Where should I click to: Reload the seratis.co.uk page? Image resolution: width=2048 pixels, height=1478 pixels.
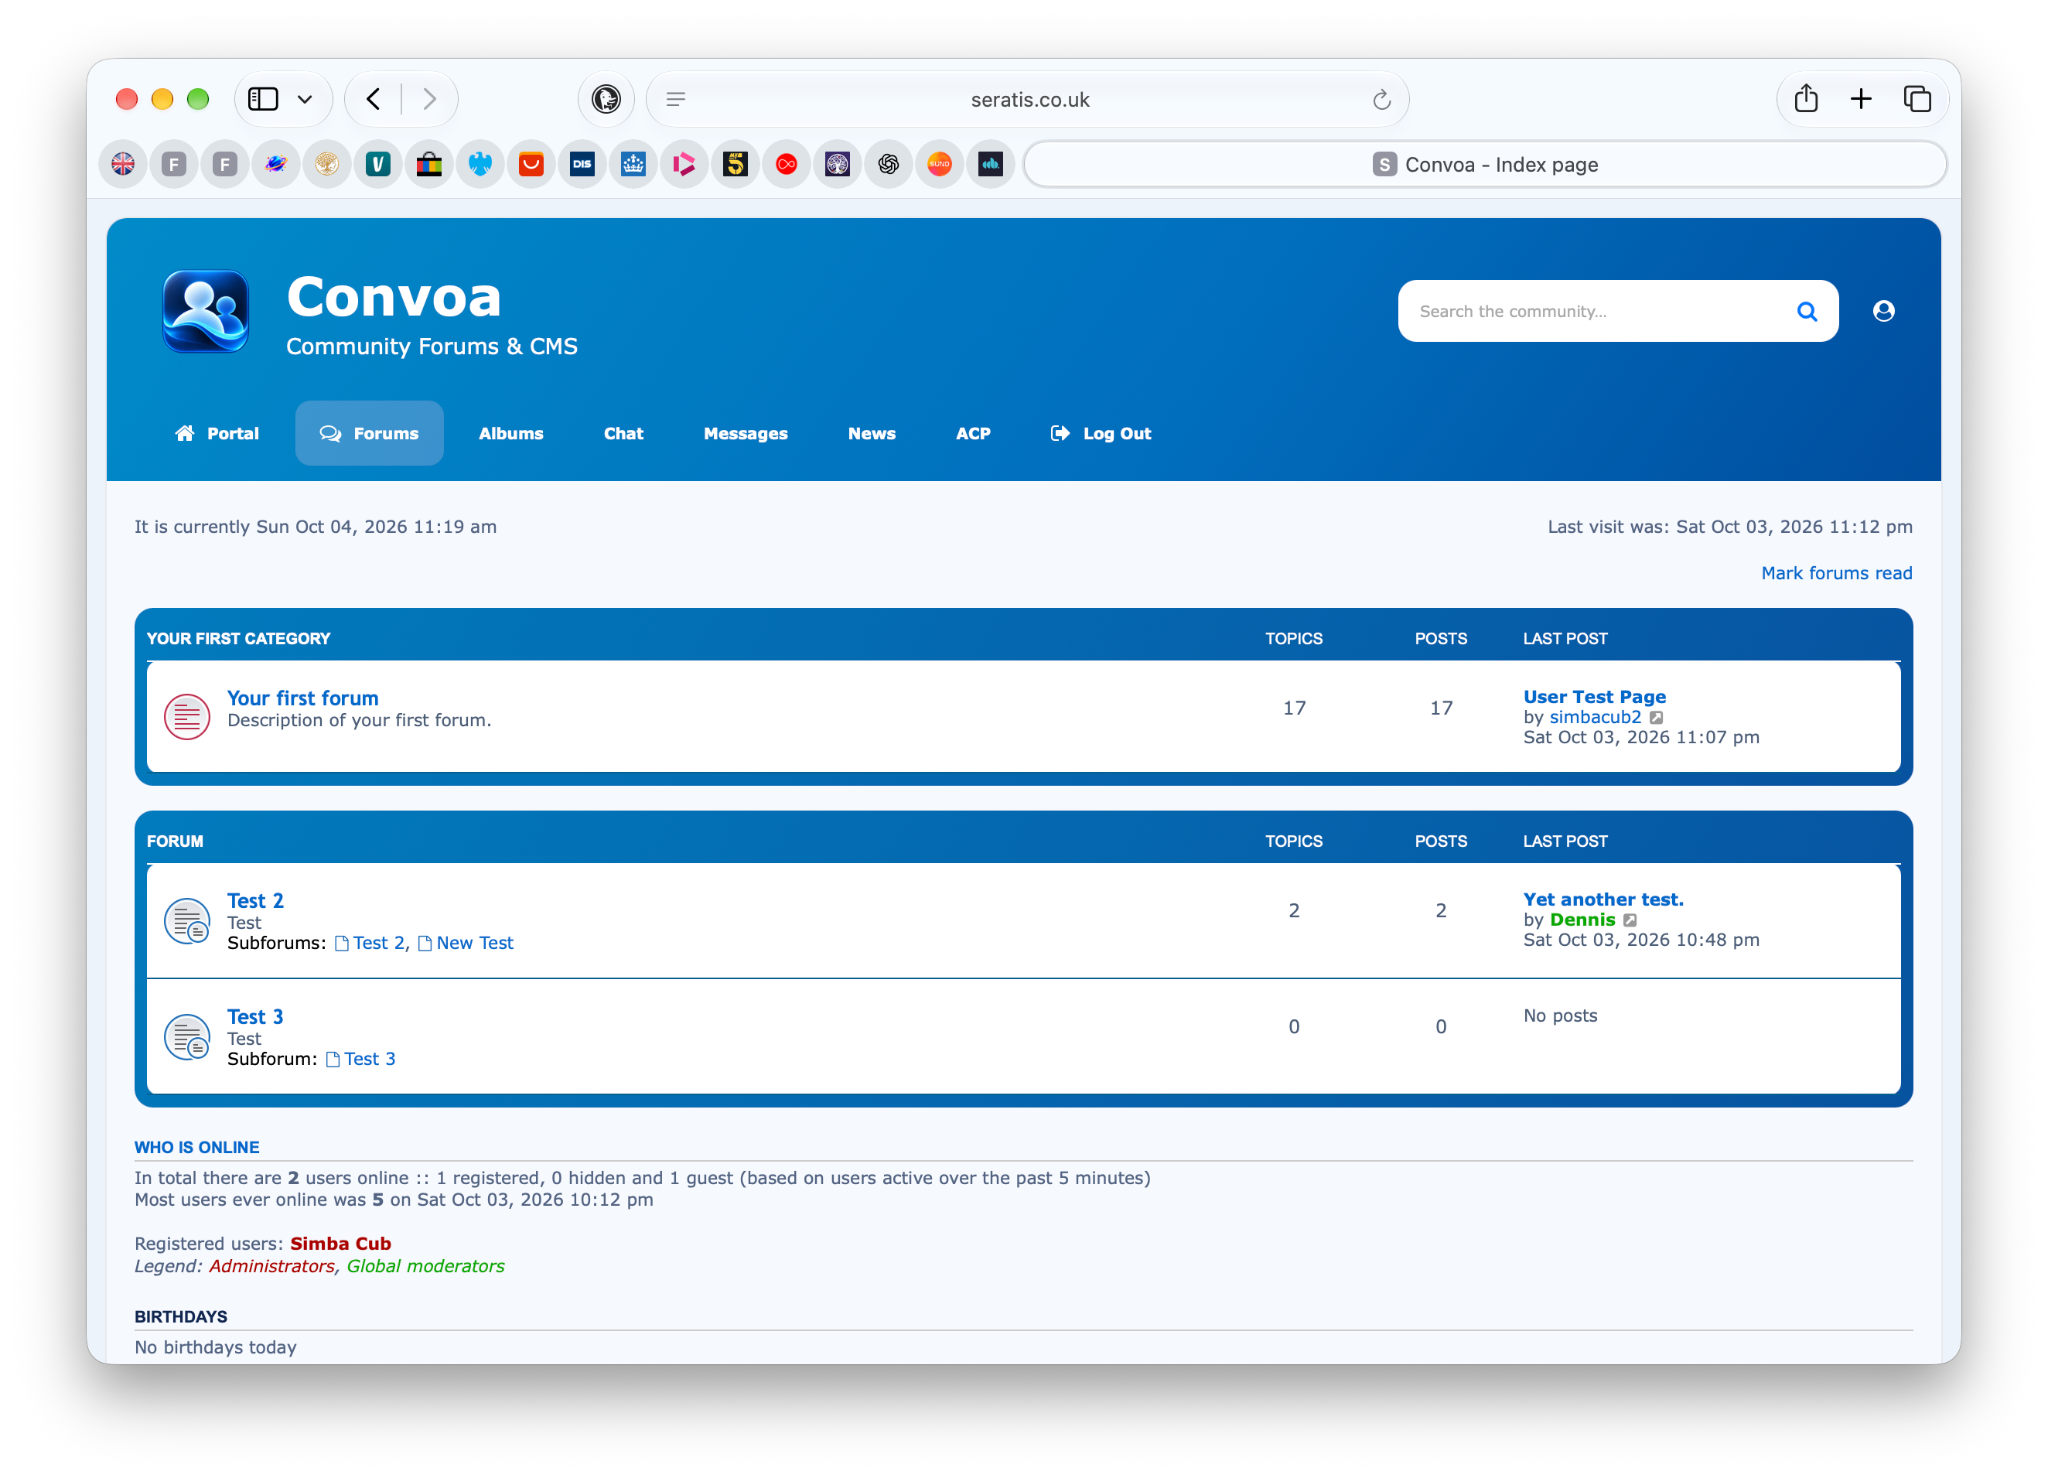pos(1381,99)
